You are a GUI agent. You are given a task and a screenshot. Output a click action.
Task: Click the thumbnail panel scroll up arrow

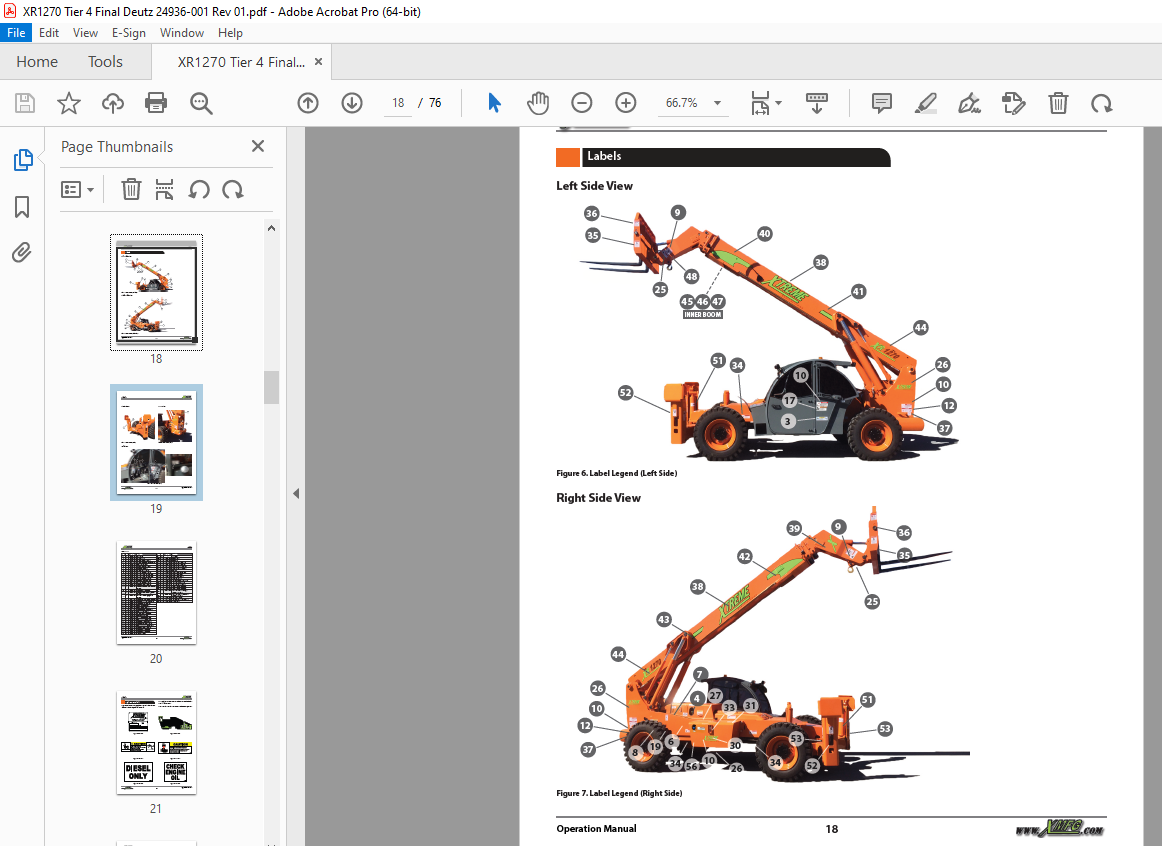(271, 228)
